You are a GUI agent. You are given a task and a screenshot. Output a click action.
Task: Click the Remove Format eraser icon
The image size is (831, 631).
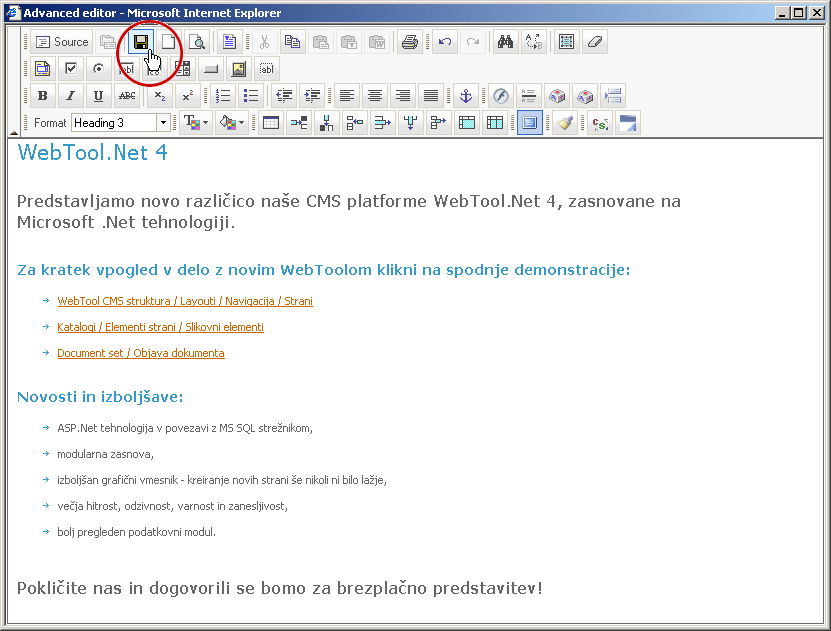pos(595,42)
